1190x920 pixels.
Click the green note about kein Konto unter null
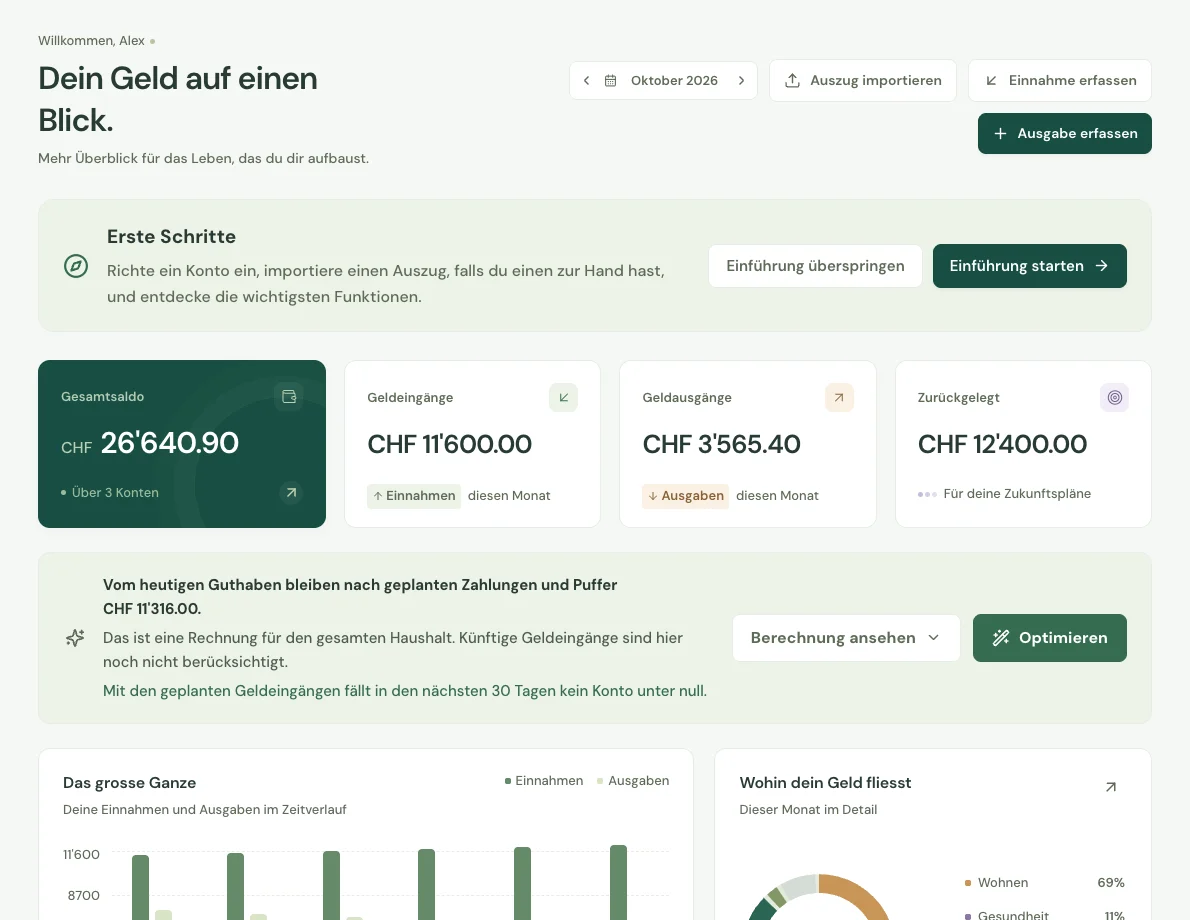[405, 691]
